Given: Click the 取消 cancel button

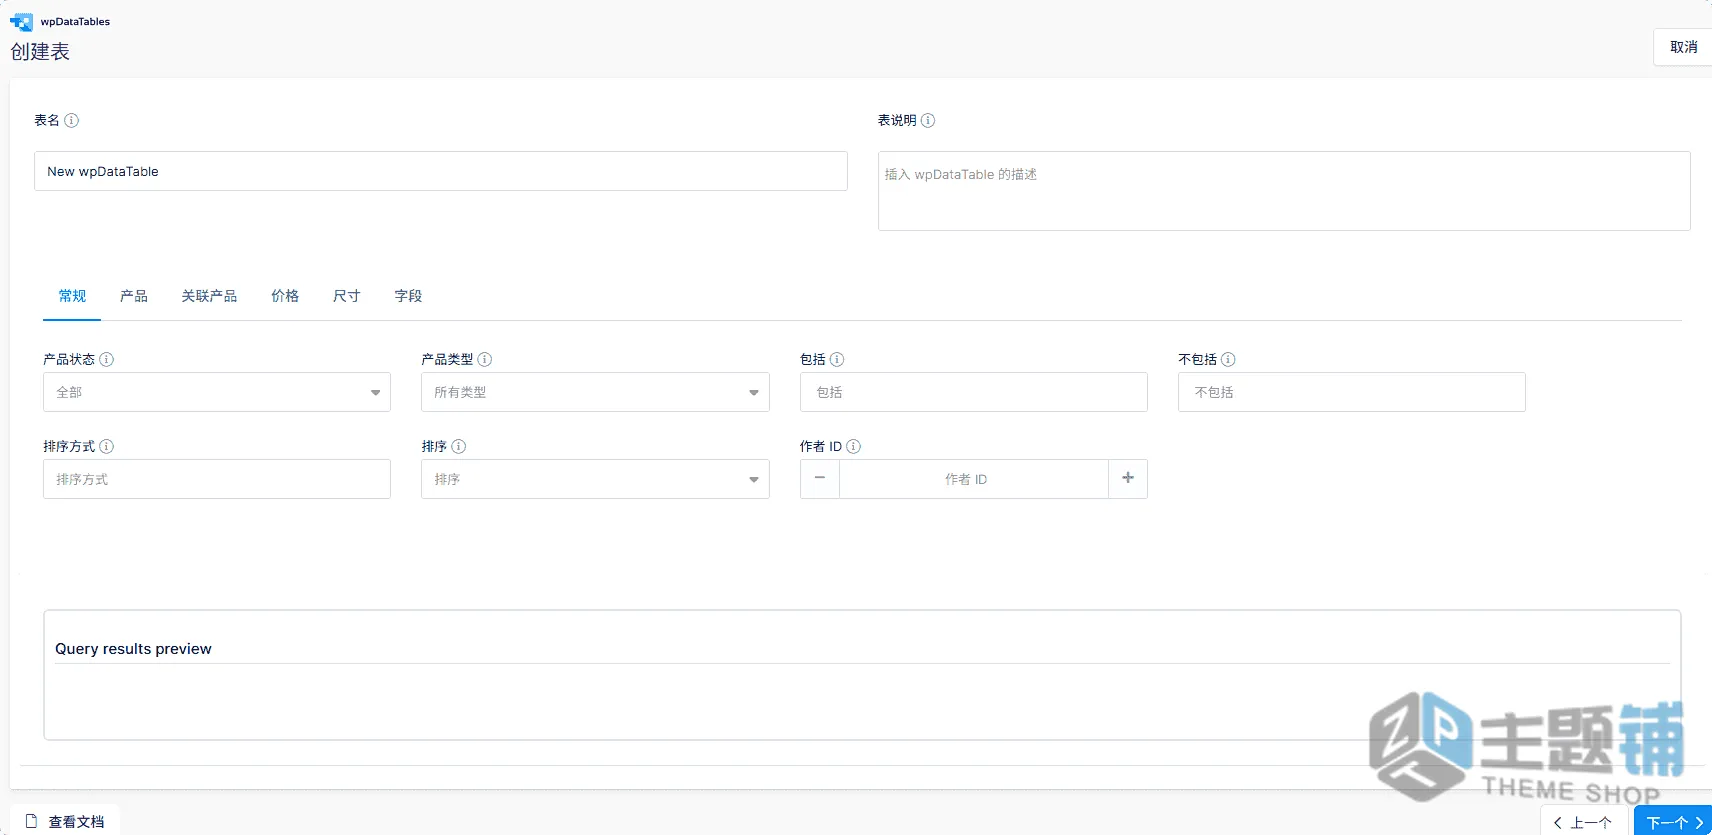Looking at the screenshot, I should (1683, 47).
